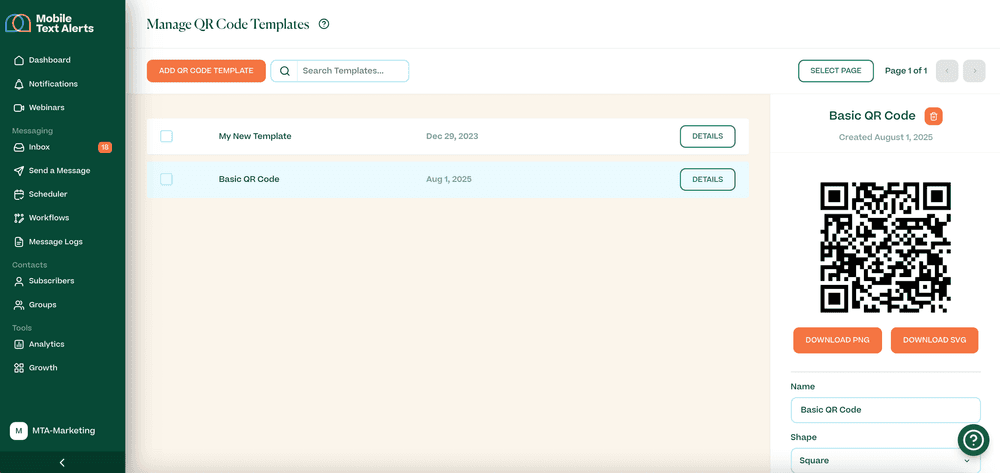The width and height of the screenshot is (1000, 473).
Task: Open the MTA-Marketing account menu
Action: click(x=52, y=431)
